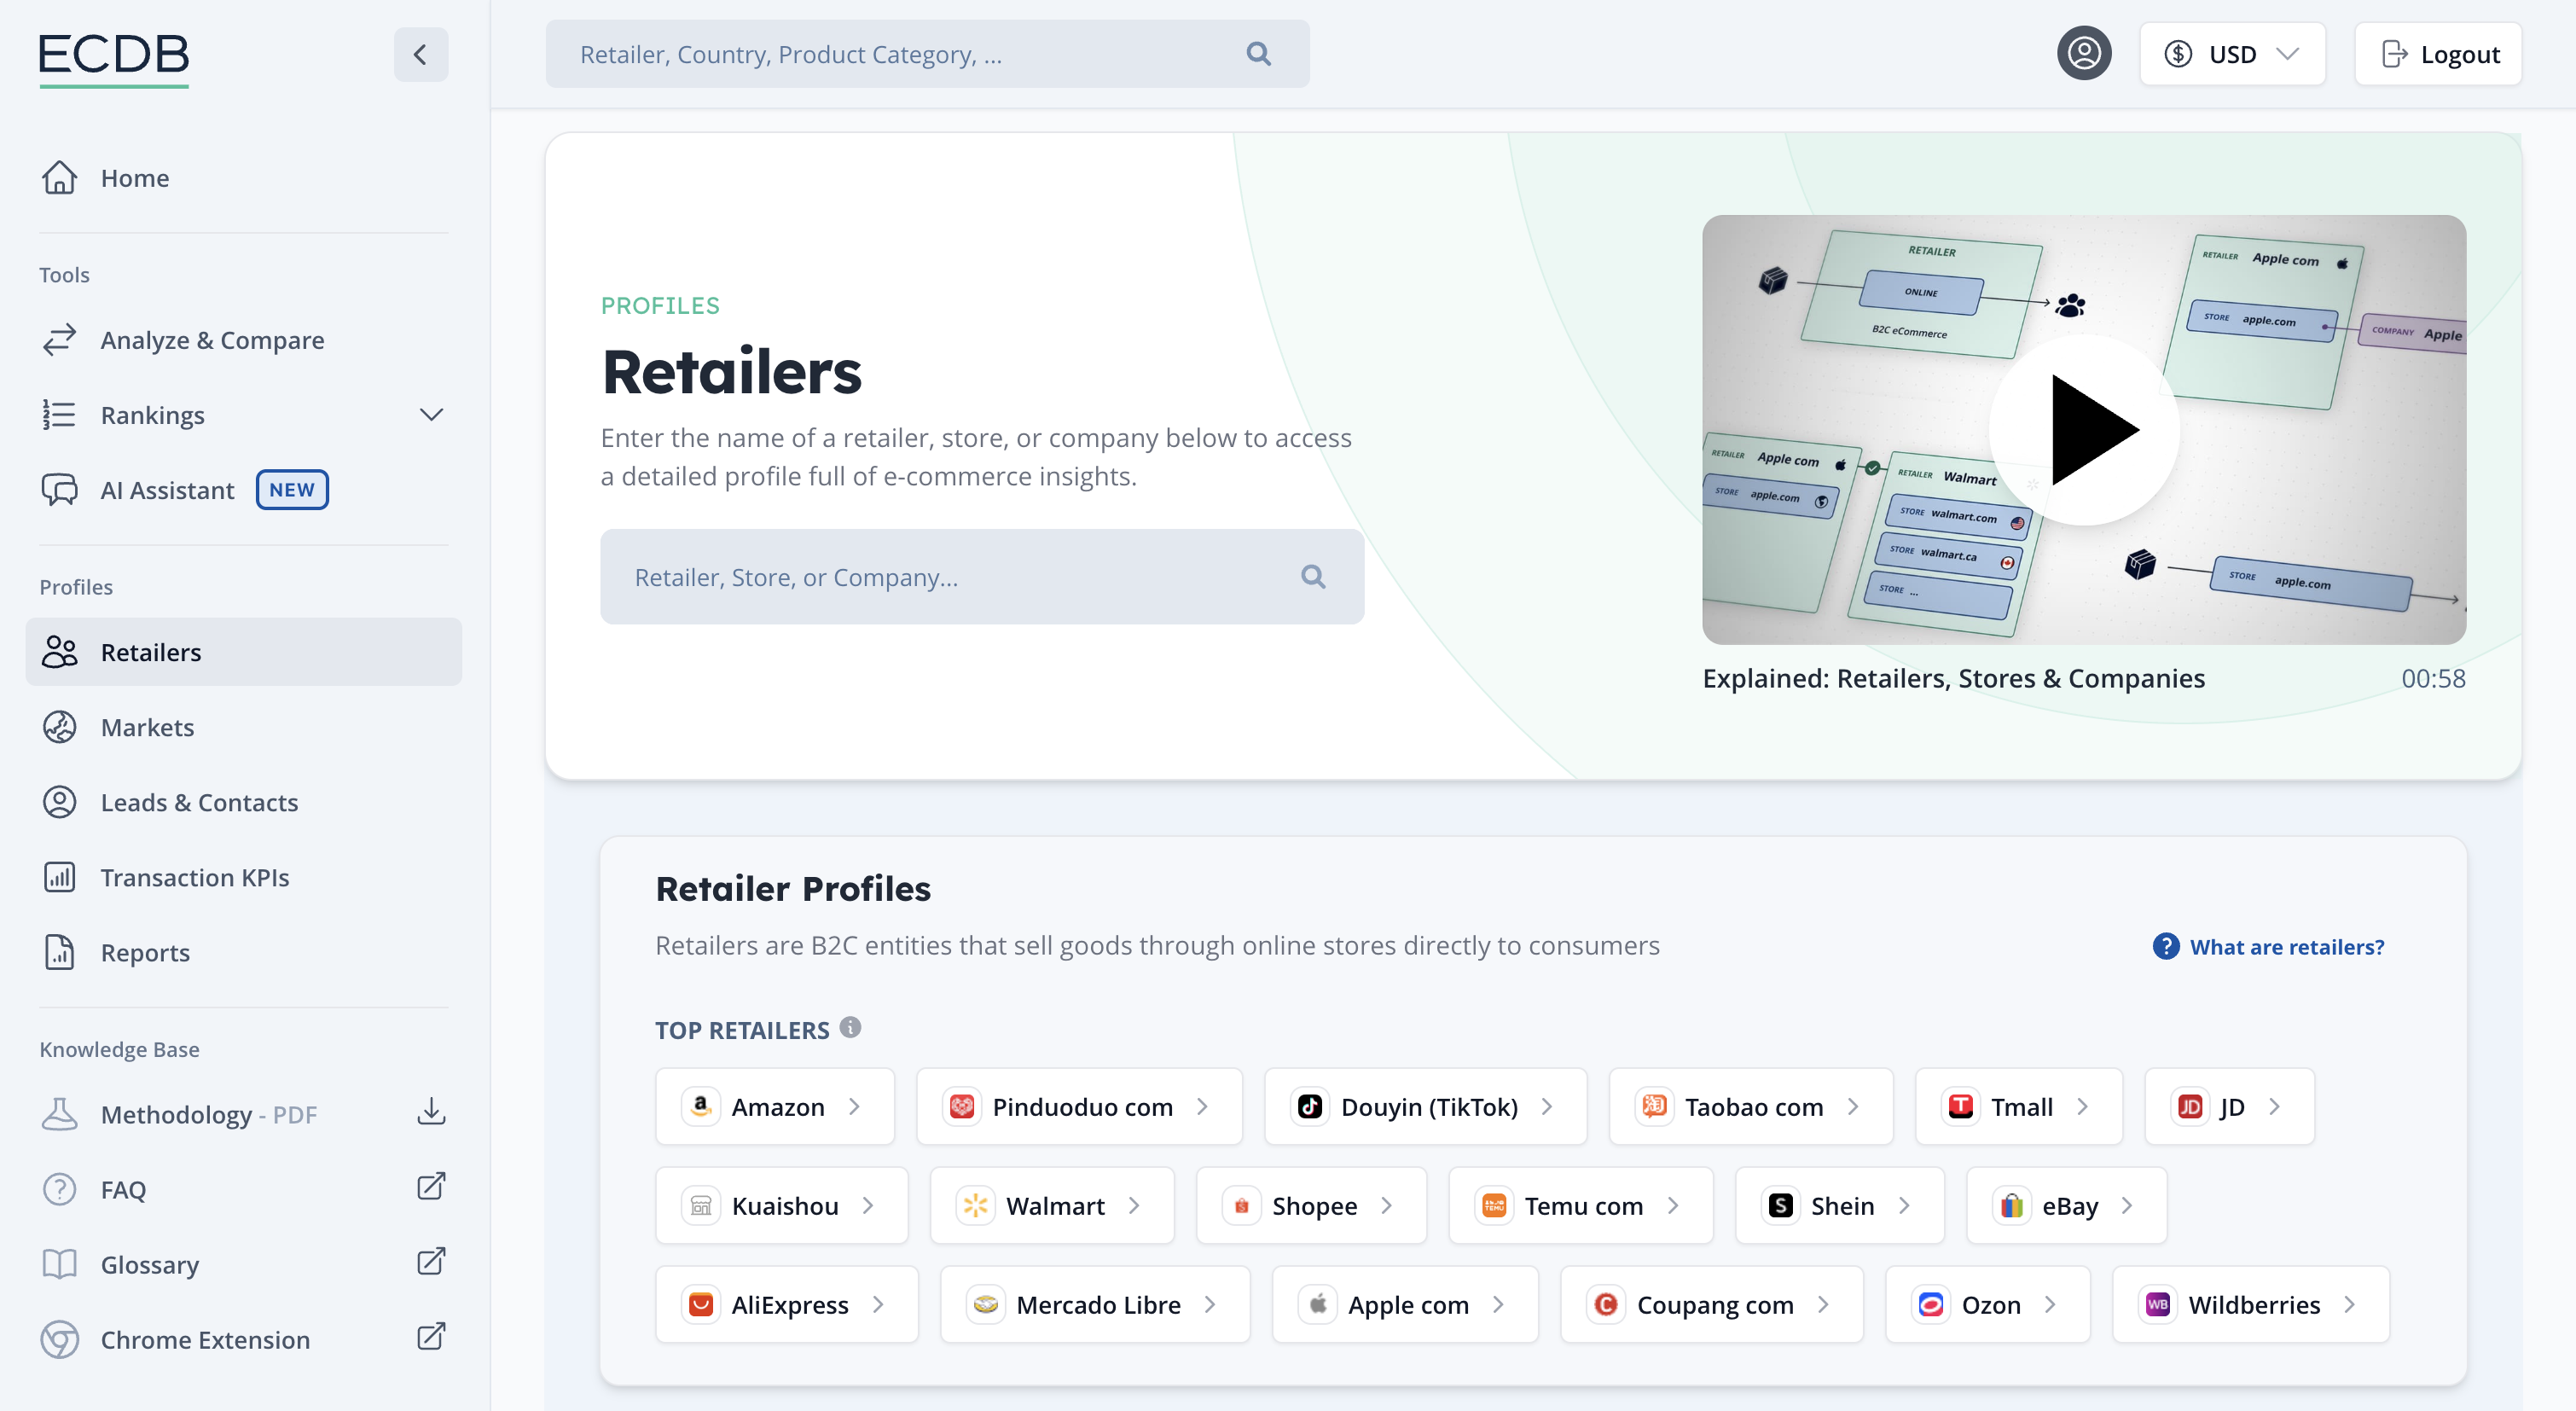Image resolution: width=2576 pixels, height=1411 pixels.
Task: Download the Methodology PDF via download icon
Action: coord(431,1112)
